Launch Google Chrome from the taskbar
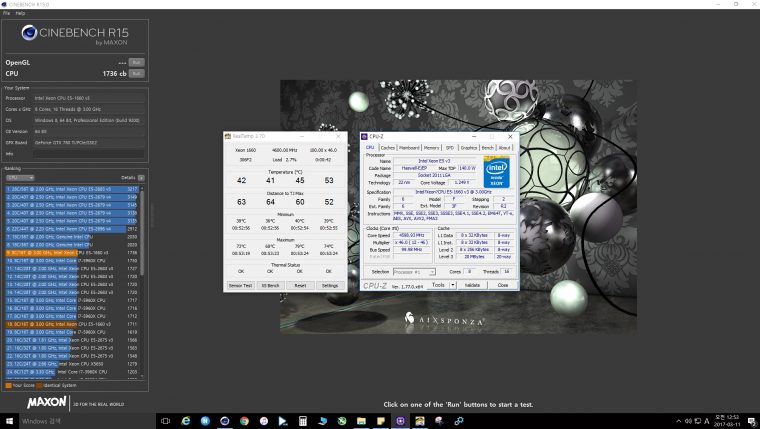 click(x=244, y=421)
